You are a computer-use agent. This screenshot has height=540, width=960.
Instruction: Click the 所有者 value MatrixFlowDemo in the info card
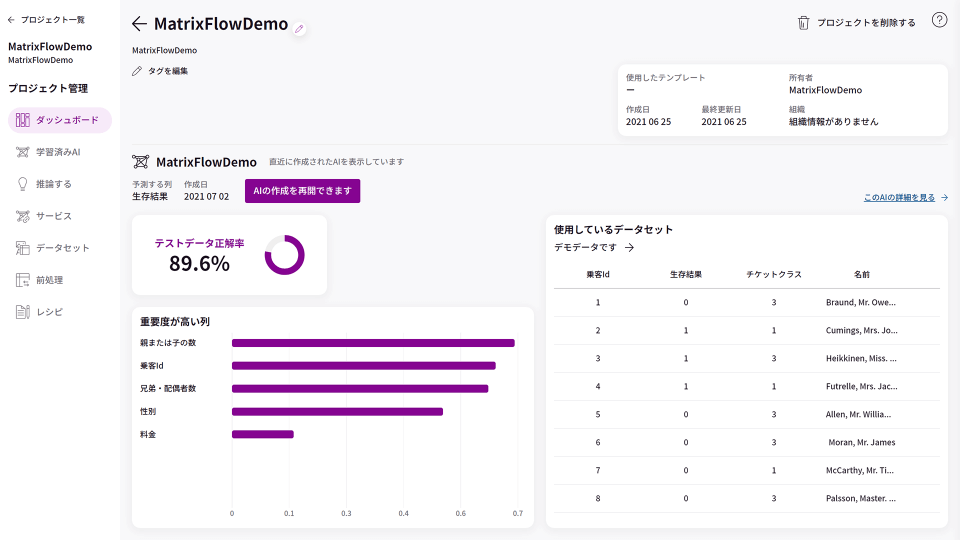pyautogui.click(x=825, y=90)
